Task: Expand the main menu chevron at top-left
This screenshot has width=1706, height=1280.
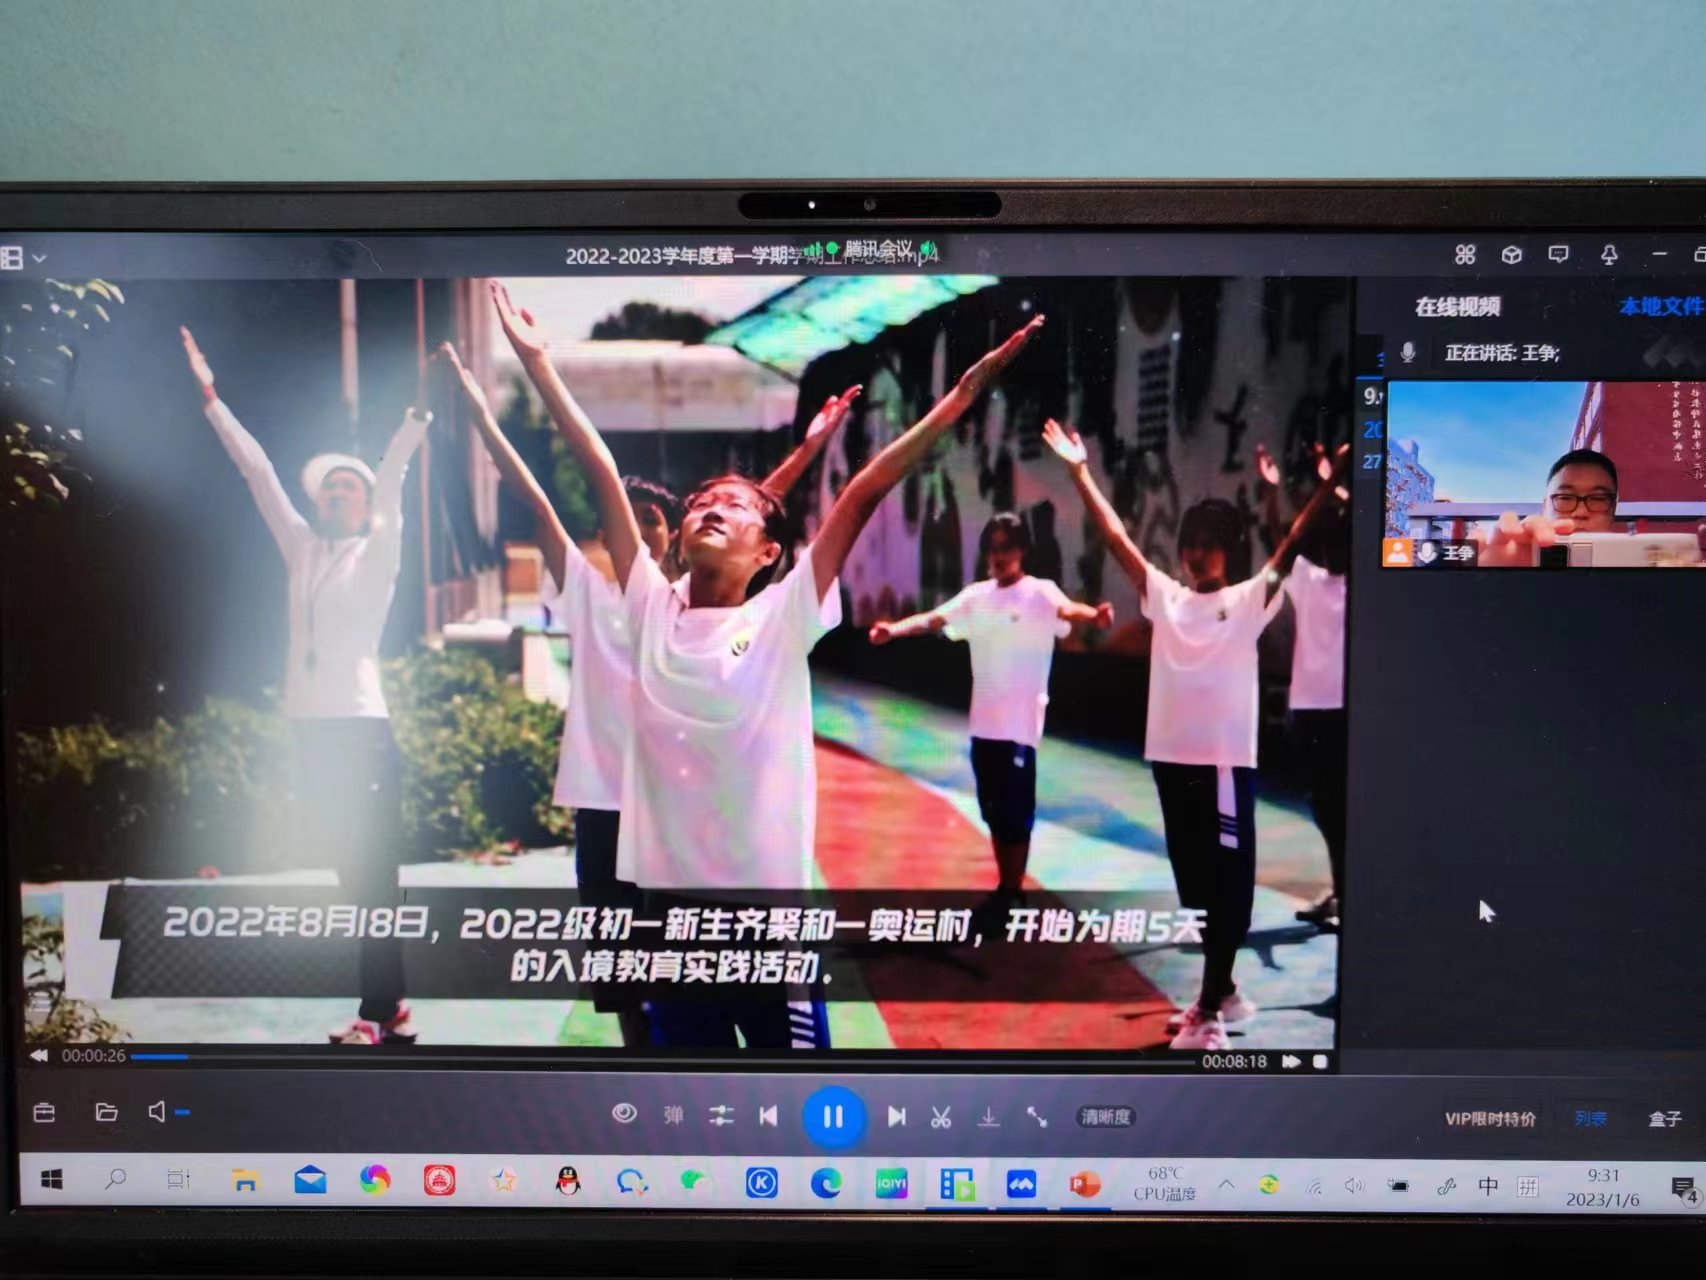Action: [x=39, y=258]
